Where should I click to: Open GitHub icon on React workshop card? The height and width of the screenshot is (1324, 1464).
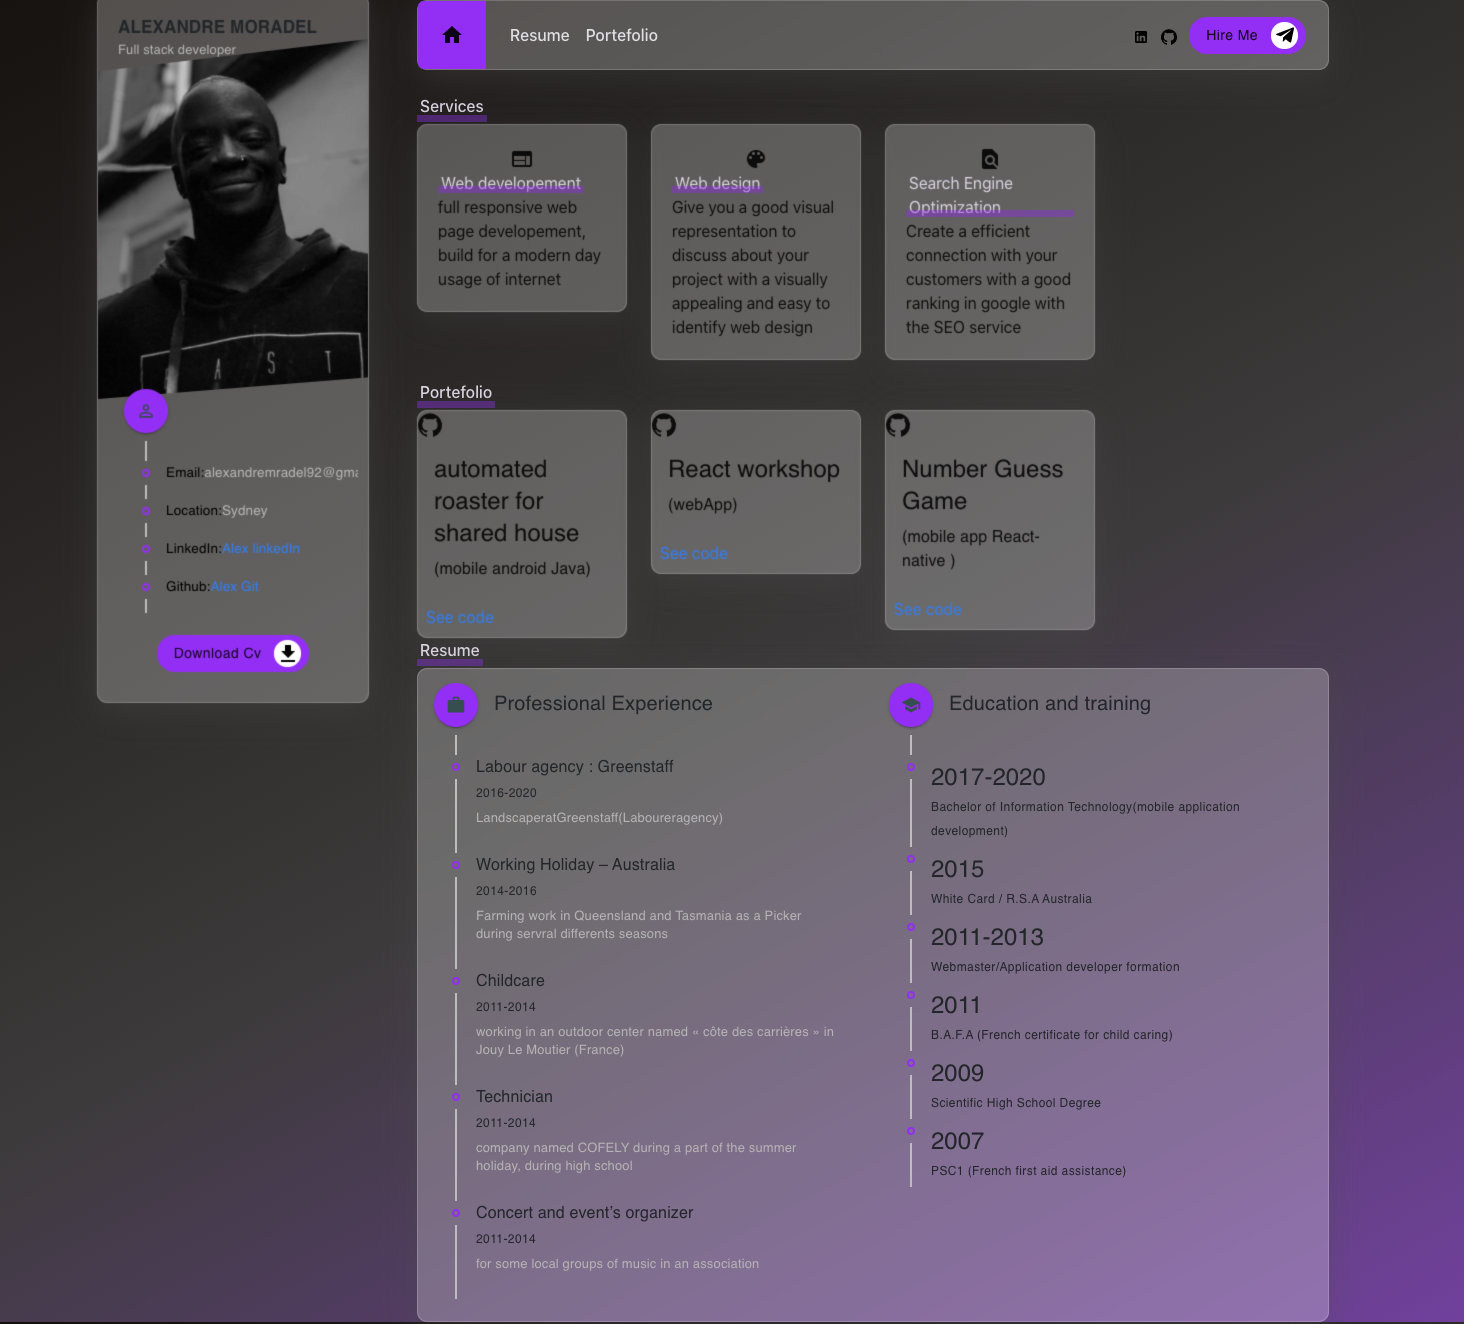(664, 425)
